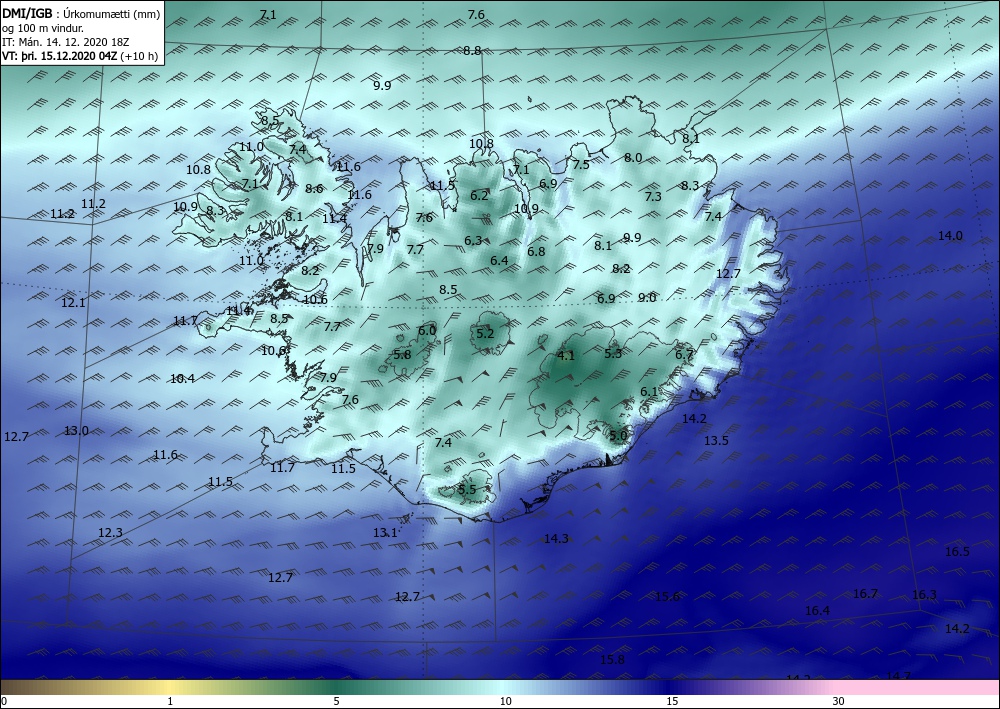Click the 8.0 value on the map

tap(633, 157)
